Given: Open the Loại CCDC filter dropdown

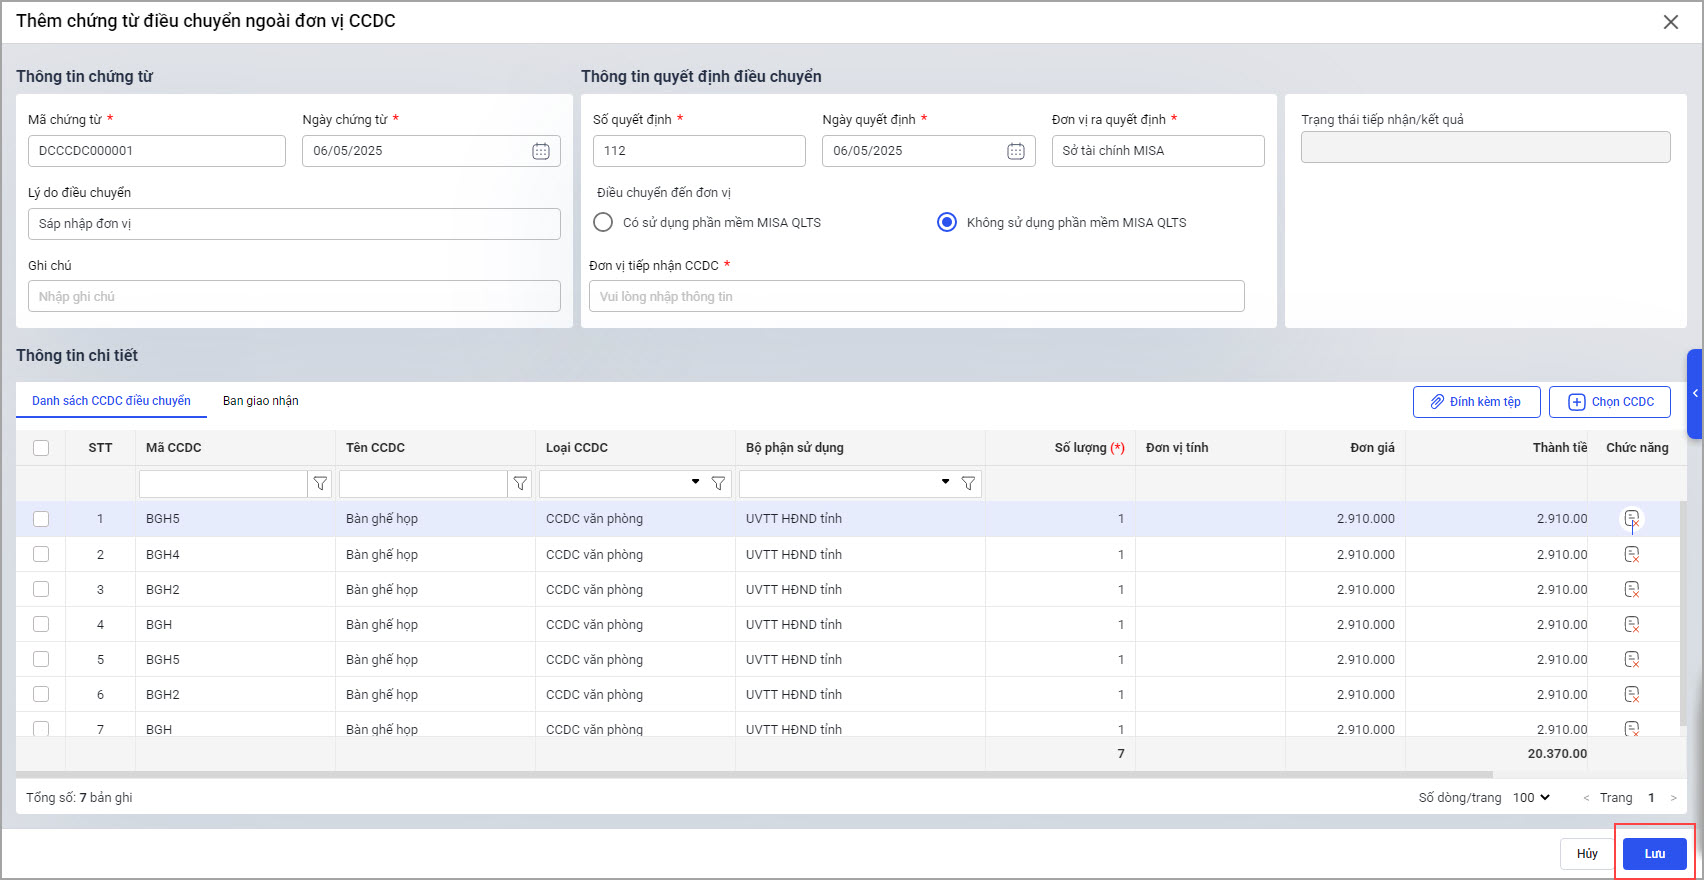Looking at the screenshot, I should pyautogui.click(x=695, y=483).
